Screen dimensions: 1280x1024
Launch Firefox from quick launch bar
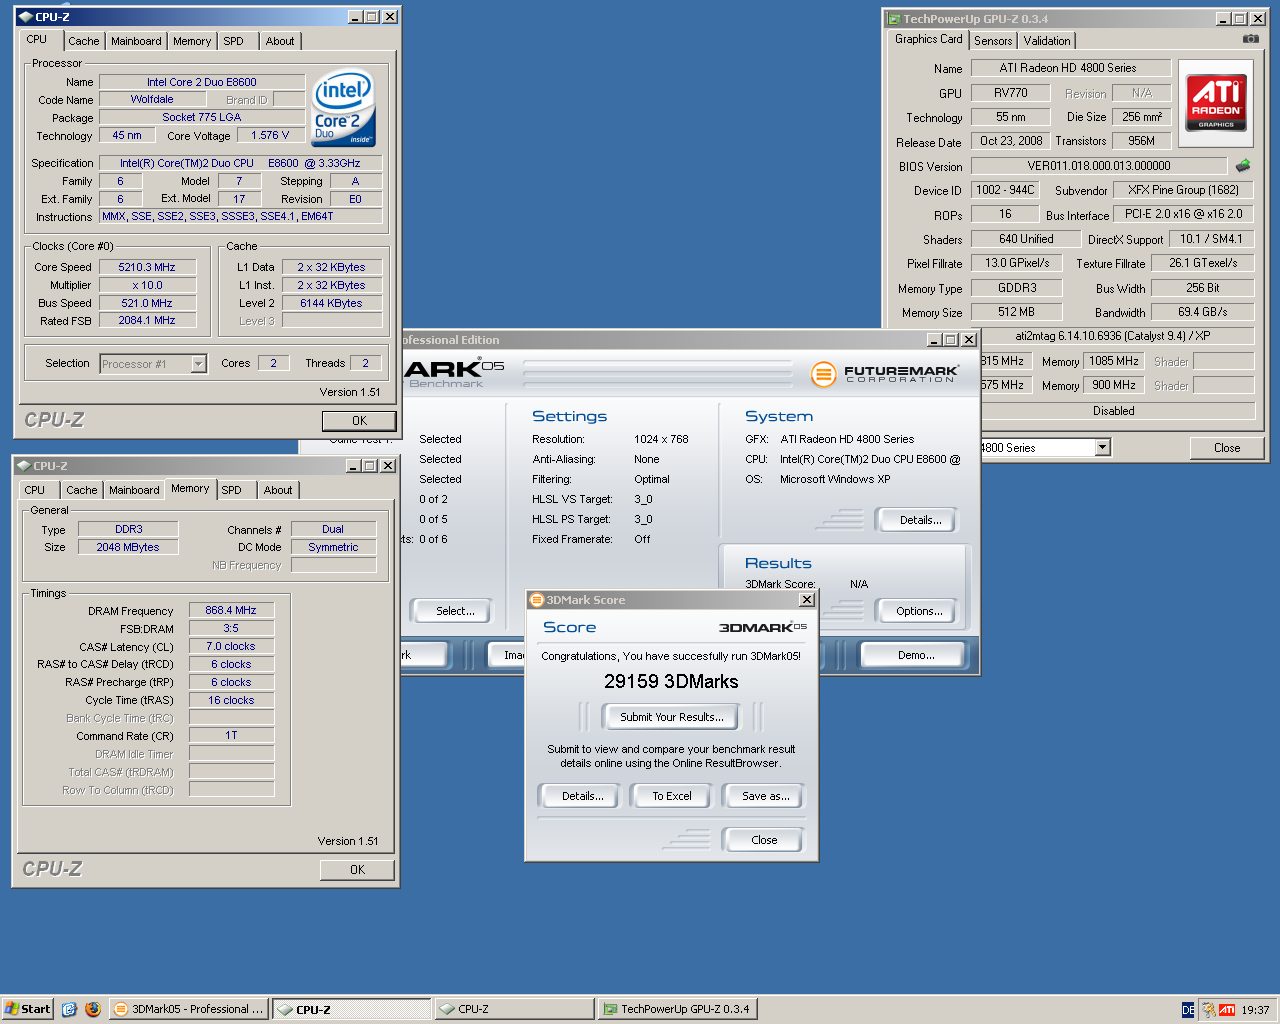(x=92, y=1009)
